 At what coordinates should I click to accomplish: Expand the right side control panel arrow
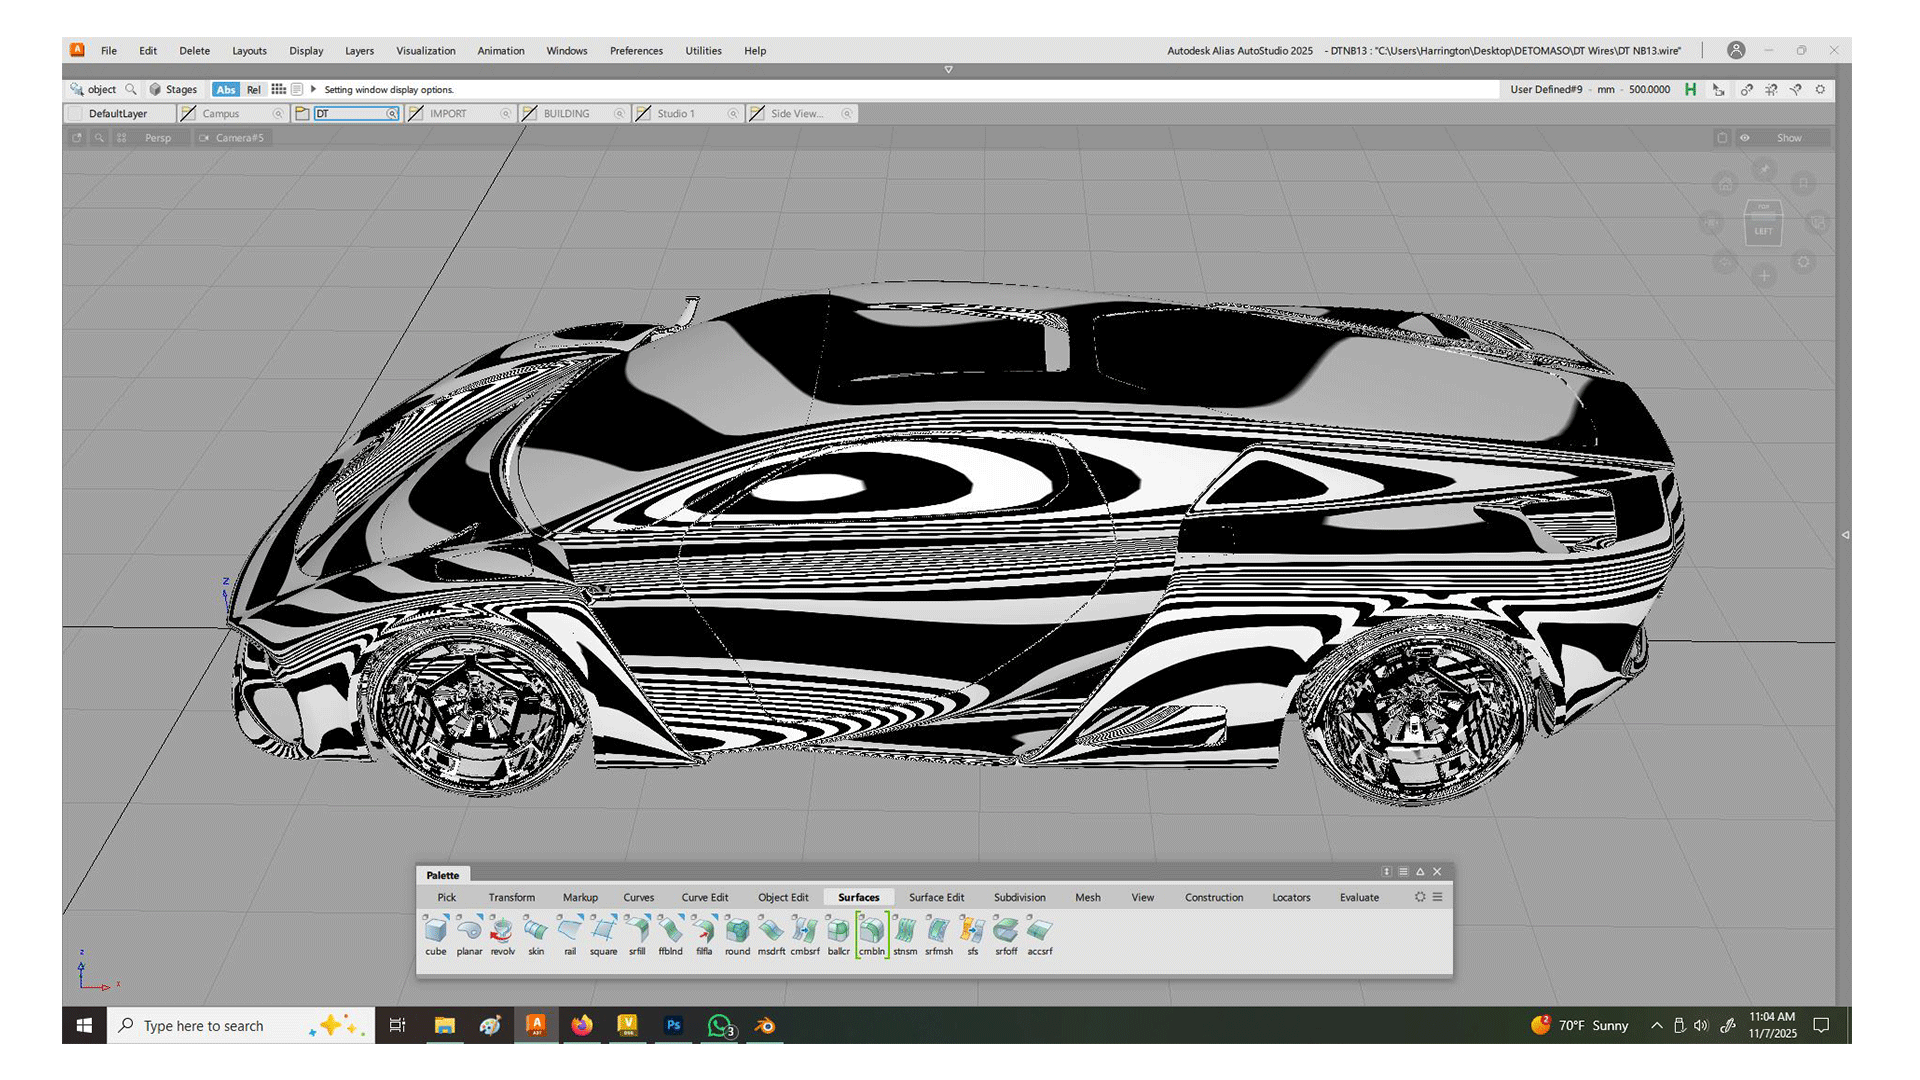click(1845, 535)
